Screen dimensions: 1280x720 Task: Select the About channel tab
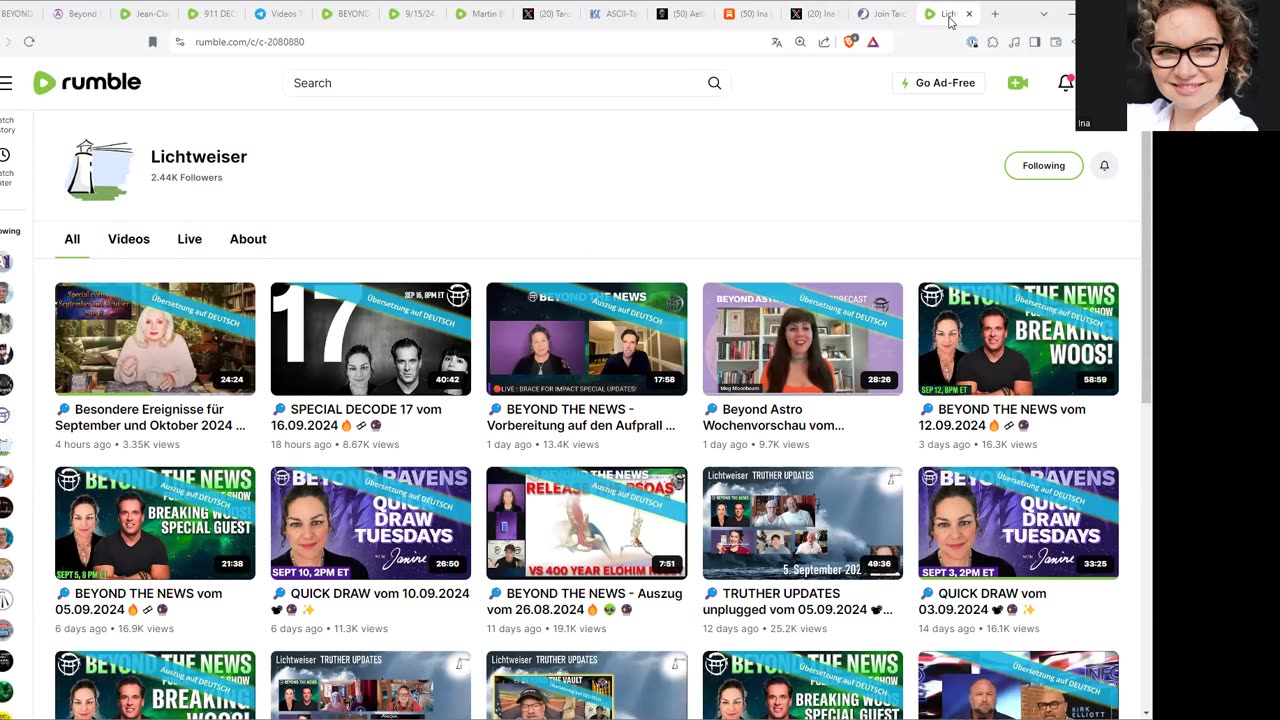pyautogui.click(x=248, y=239)
